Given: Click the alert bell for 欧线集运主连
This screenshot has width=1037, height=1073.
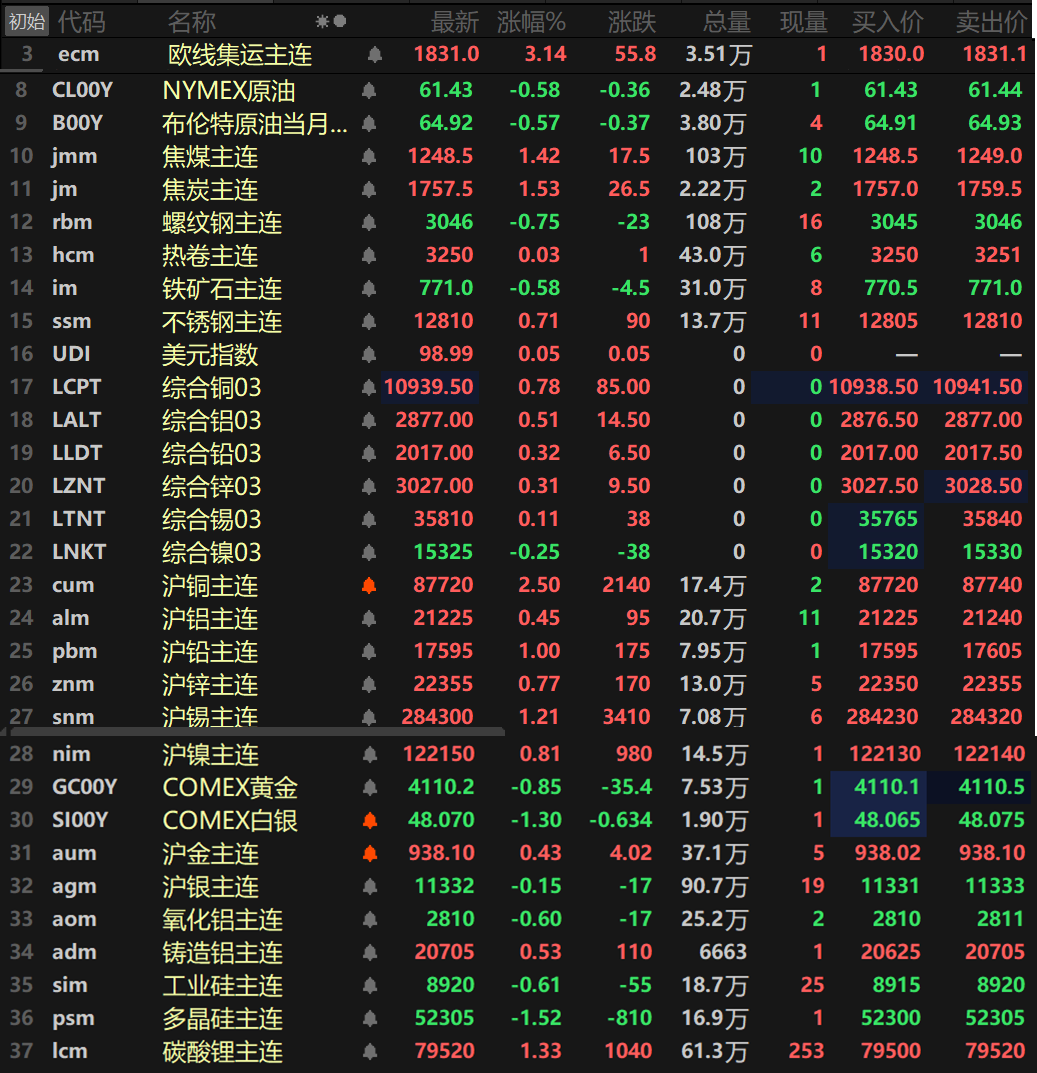Looking at the screenshot, I should (x=375, y=55).
